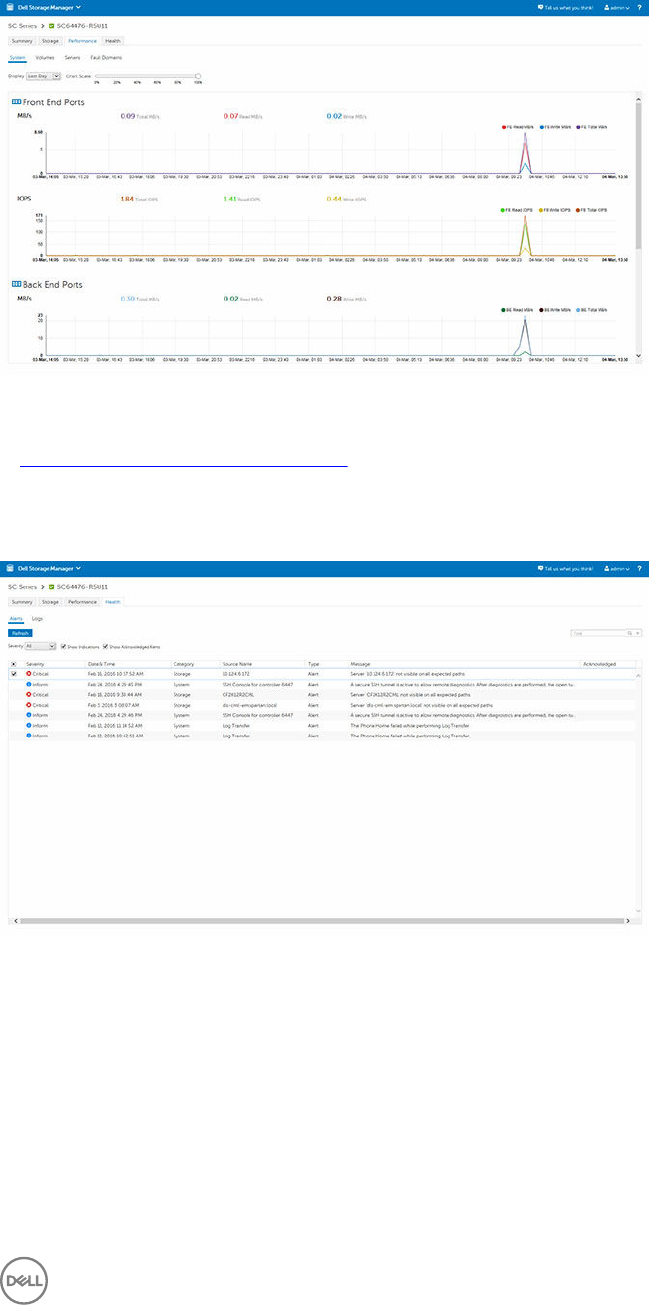
Task: Toggle FE Write MB/s legend swatch
Action: pos(543,127)
